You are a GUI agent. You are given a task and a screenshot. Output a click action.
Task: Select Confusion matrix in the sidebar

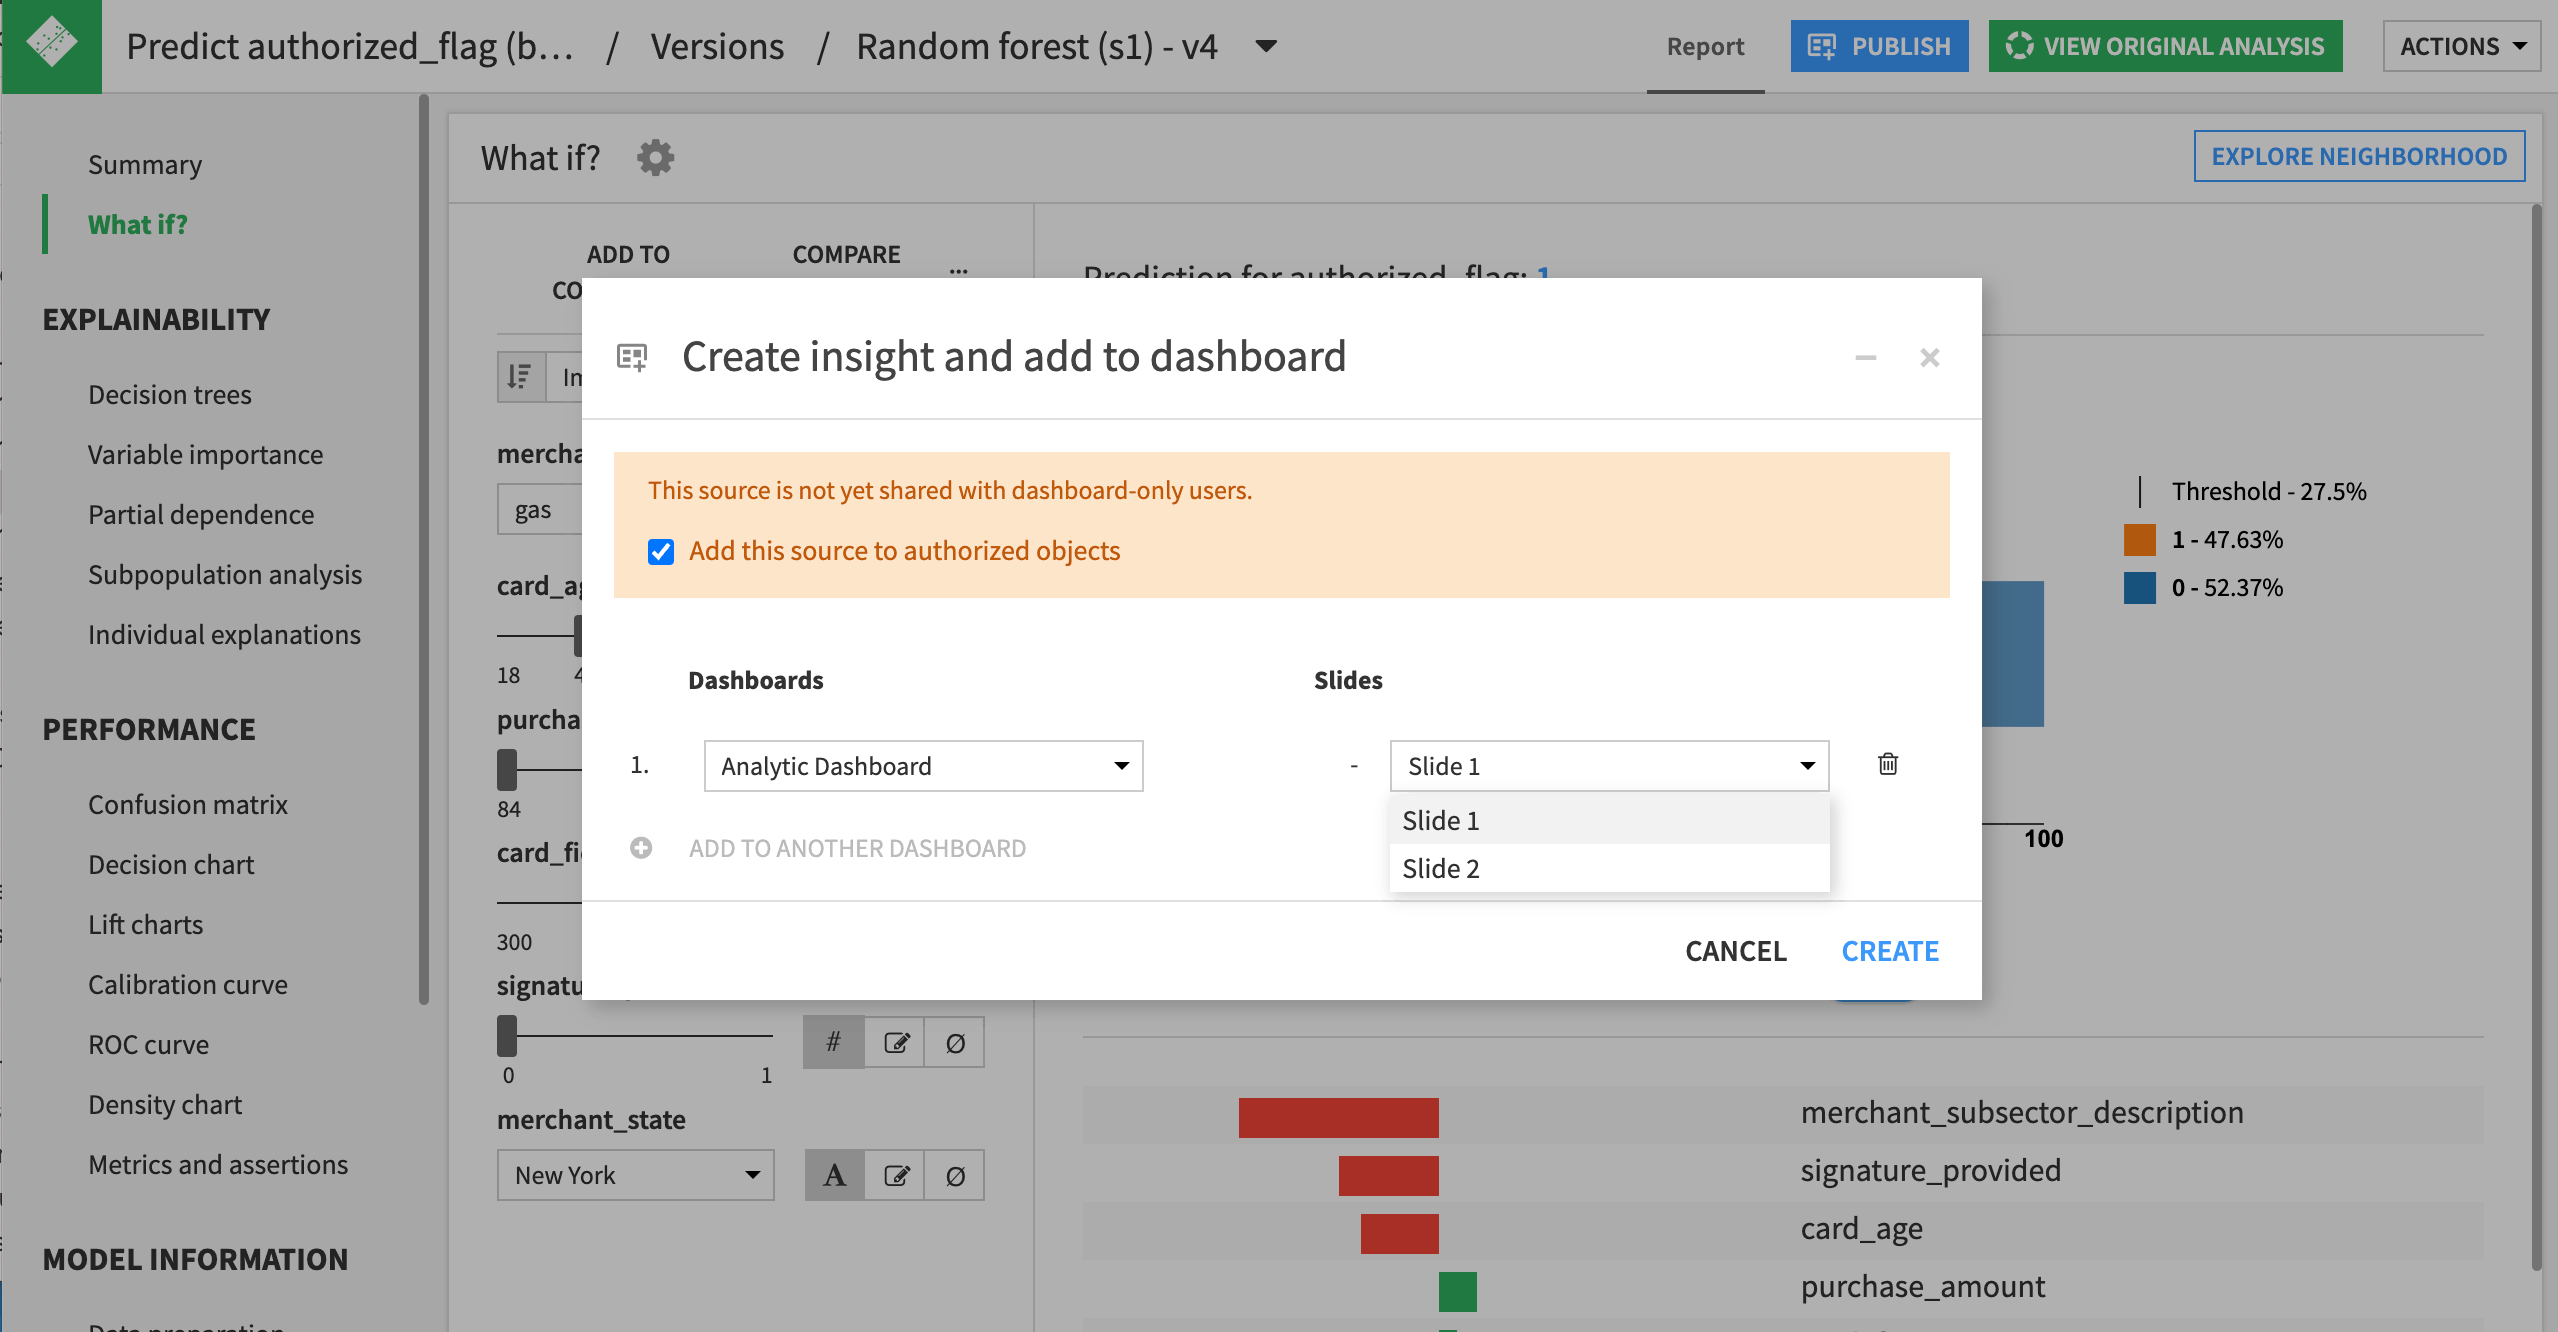point(187,803)
